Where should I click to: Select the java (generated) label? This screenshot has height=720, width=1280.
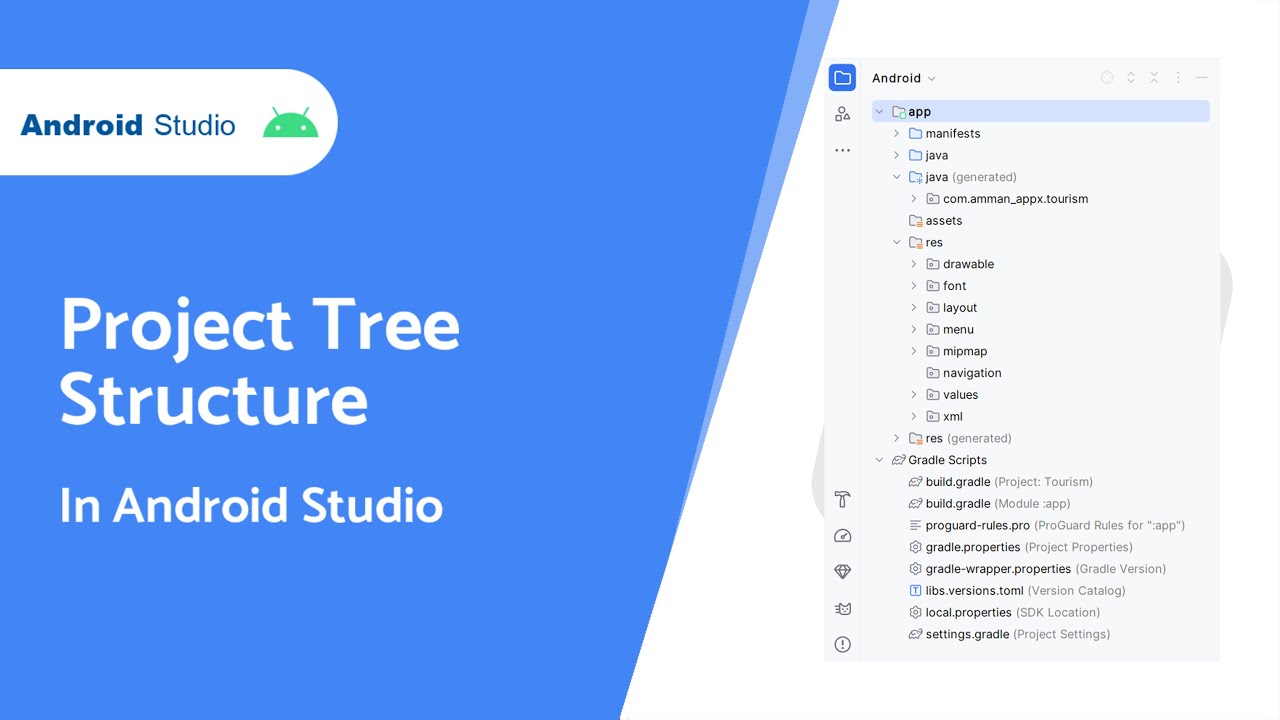click(x=971, y=177)
